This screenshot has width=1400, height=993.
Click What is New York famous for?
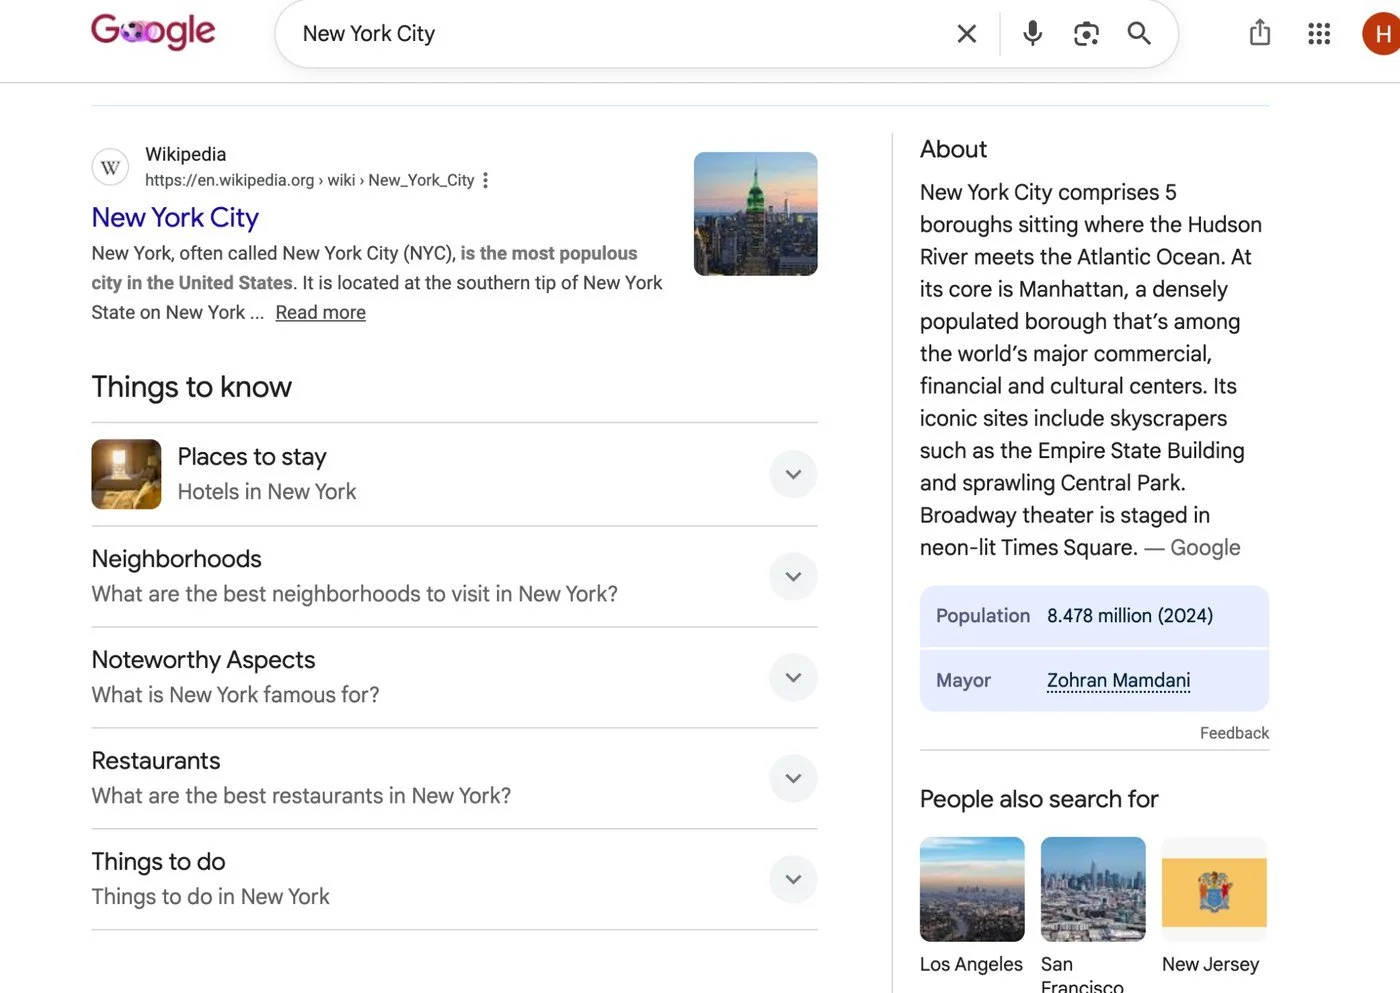[x=235, y=695]
